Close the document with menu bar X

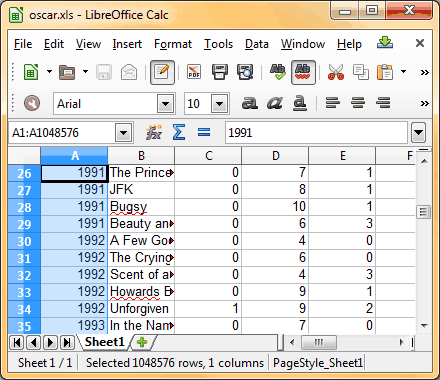420,43
